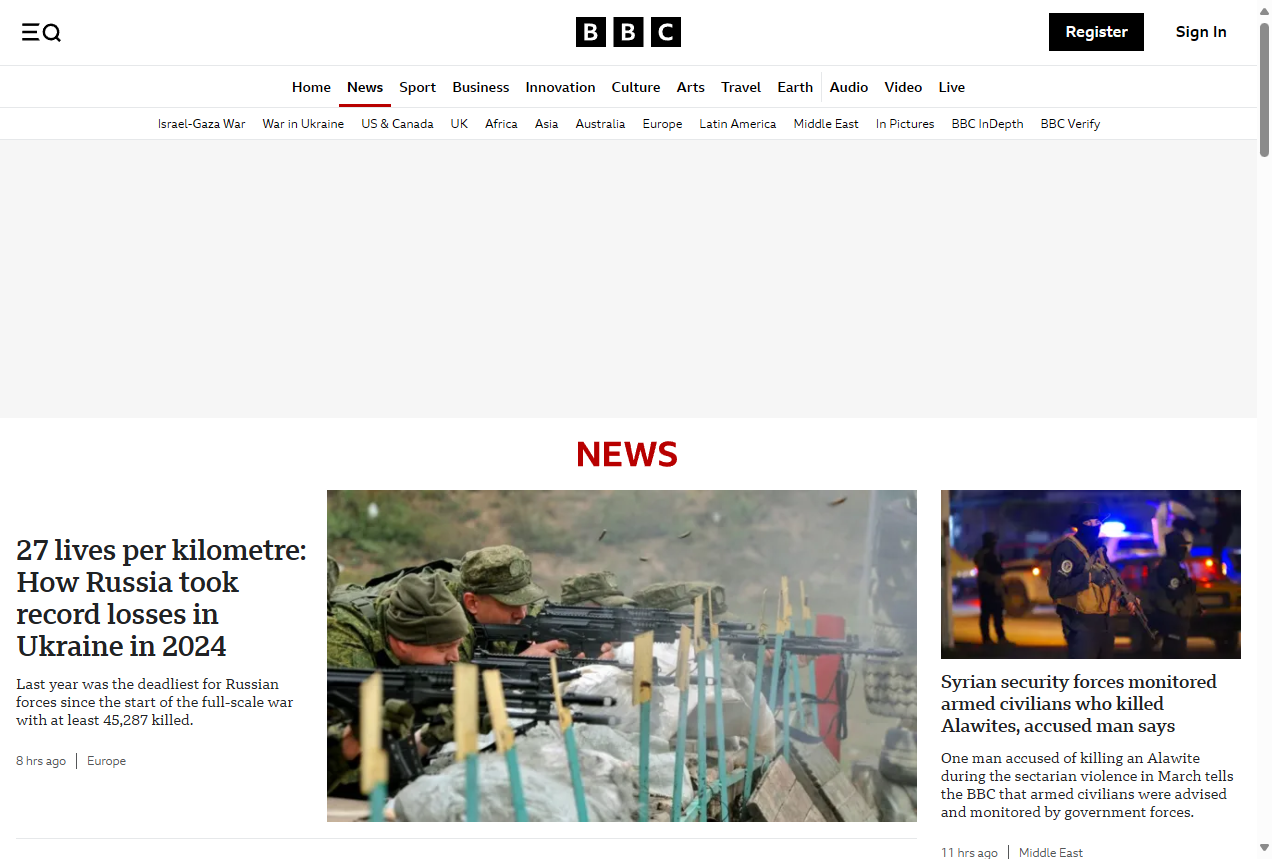
Task: Open the Israel-Gaza War topic
Action: [x=201, y=123]
